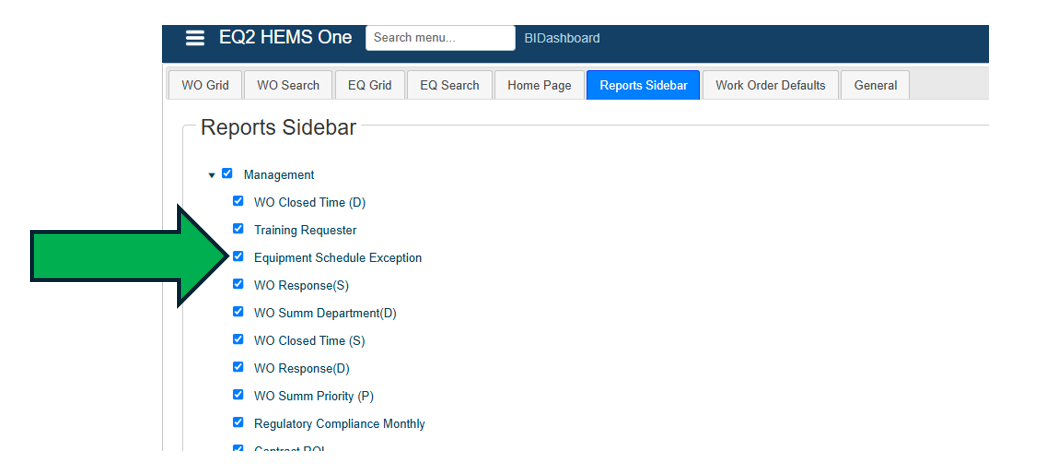Image resolution: width=1050 pixels, height=466 pixels.
Task: Open the Home Page tab
Action: (539, 86)
